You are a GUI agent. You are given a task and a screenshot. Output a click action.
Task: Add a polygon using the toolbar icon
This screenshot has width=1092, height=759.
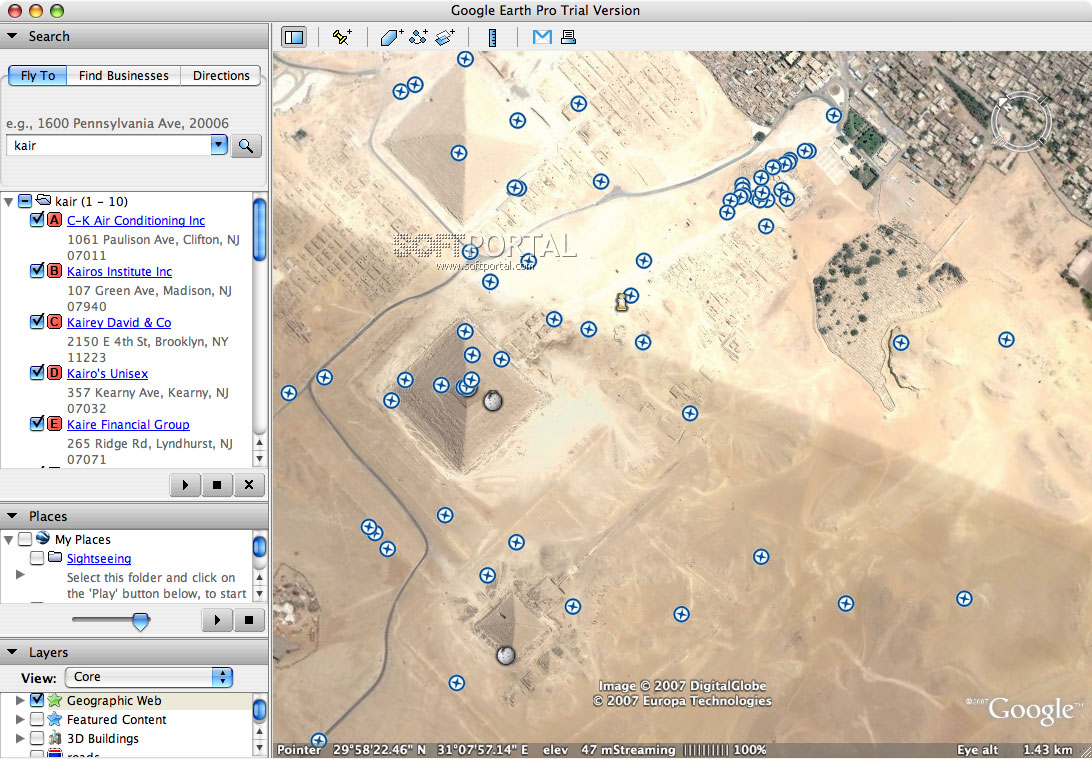392,37
